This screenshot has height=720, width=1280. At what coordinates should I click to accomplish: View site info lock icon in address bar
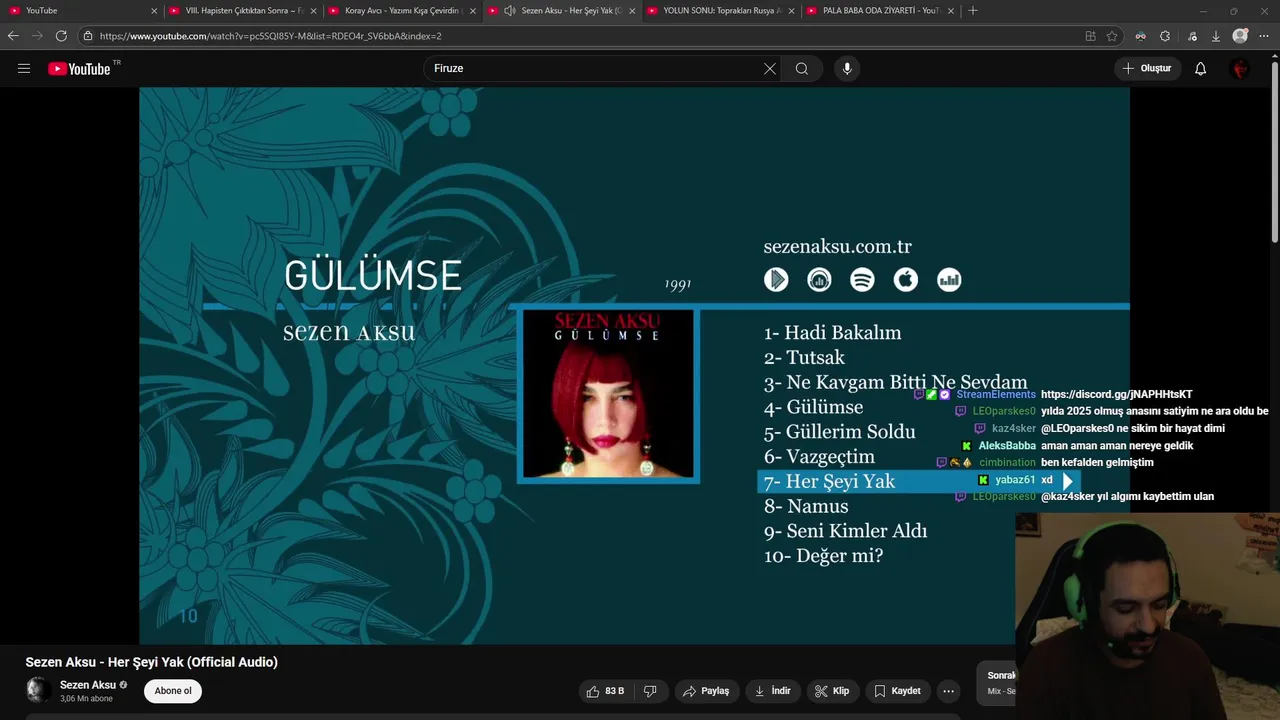point(88,36)
